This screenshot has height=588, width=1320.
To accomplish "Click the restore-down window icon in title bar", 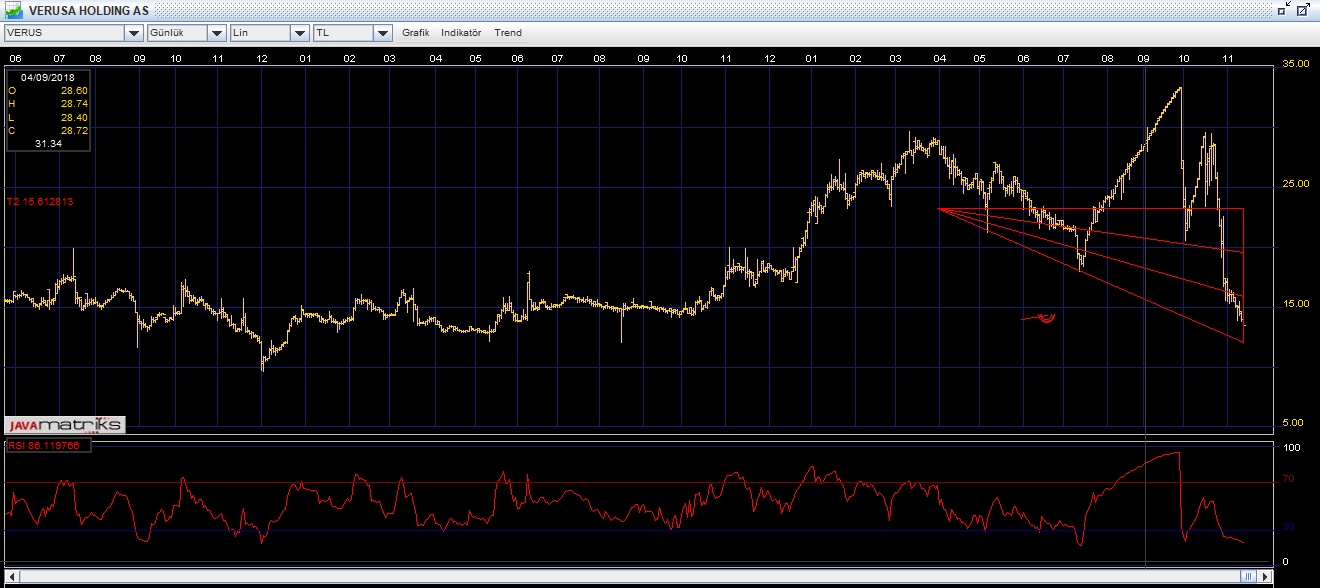I will [1283, 9].
